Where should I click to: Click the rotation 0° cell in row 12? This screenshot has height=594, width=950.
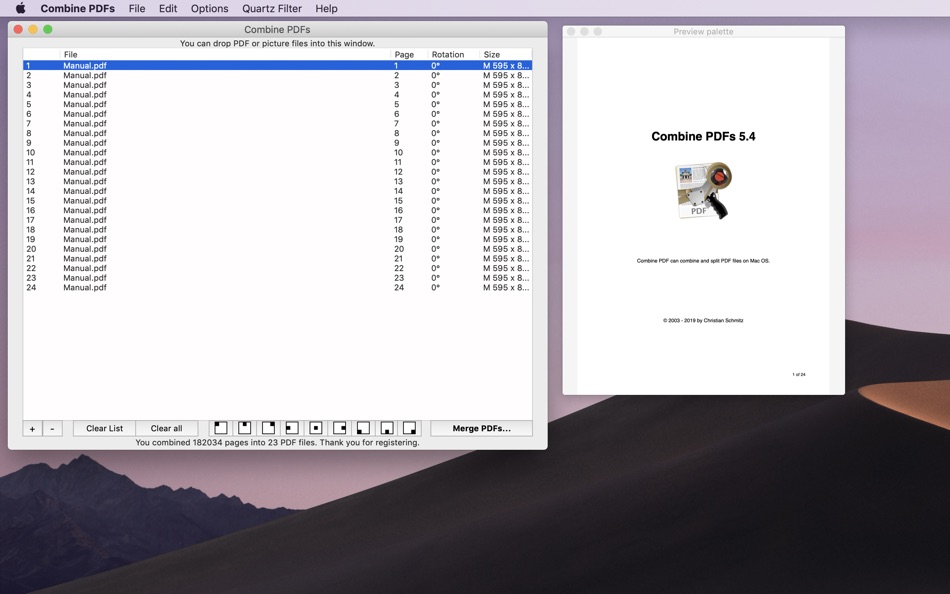(436, 172)
